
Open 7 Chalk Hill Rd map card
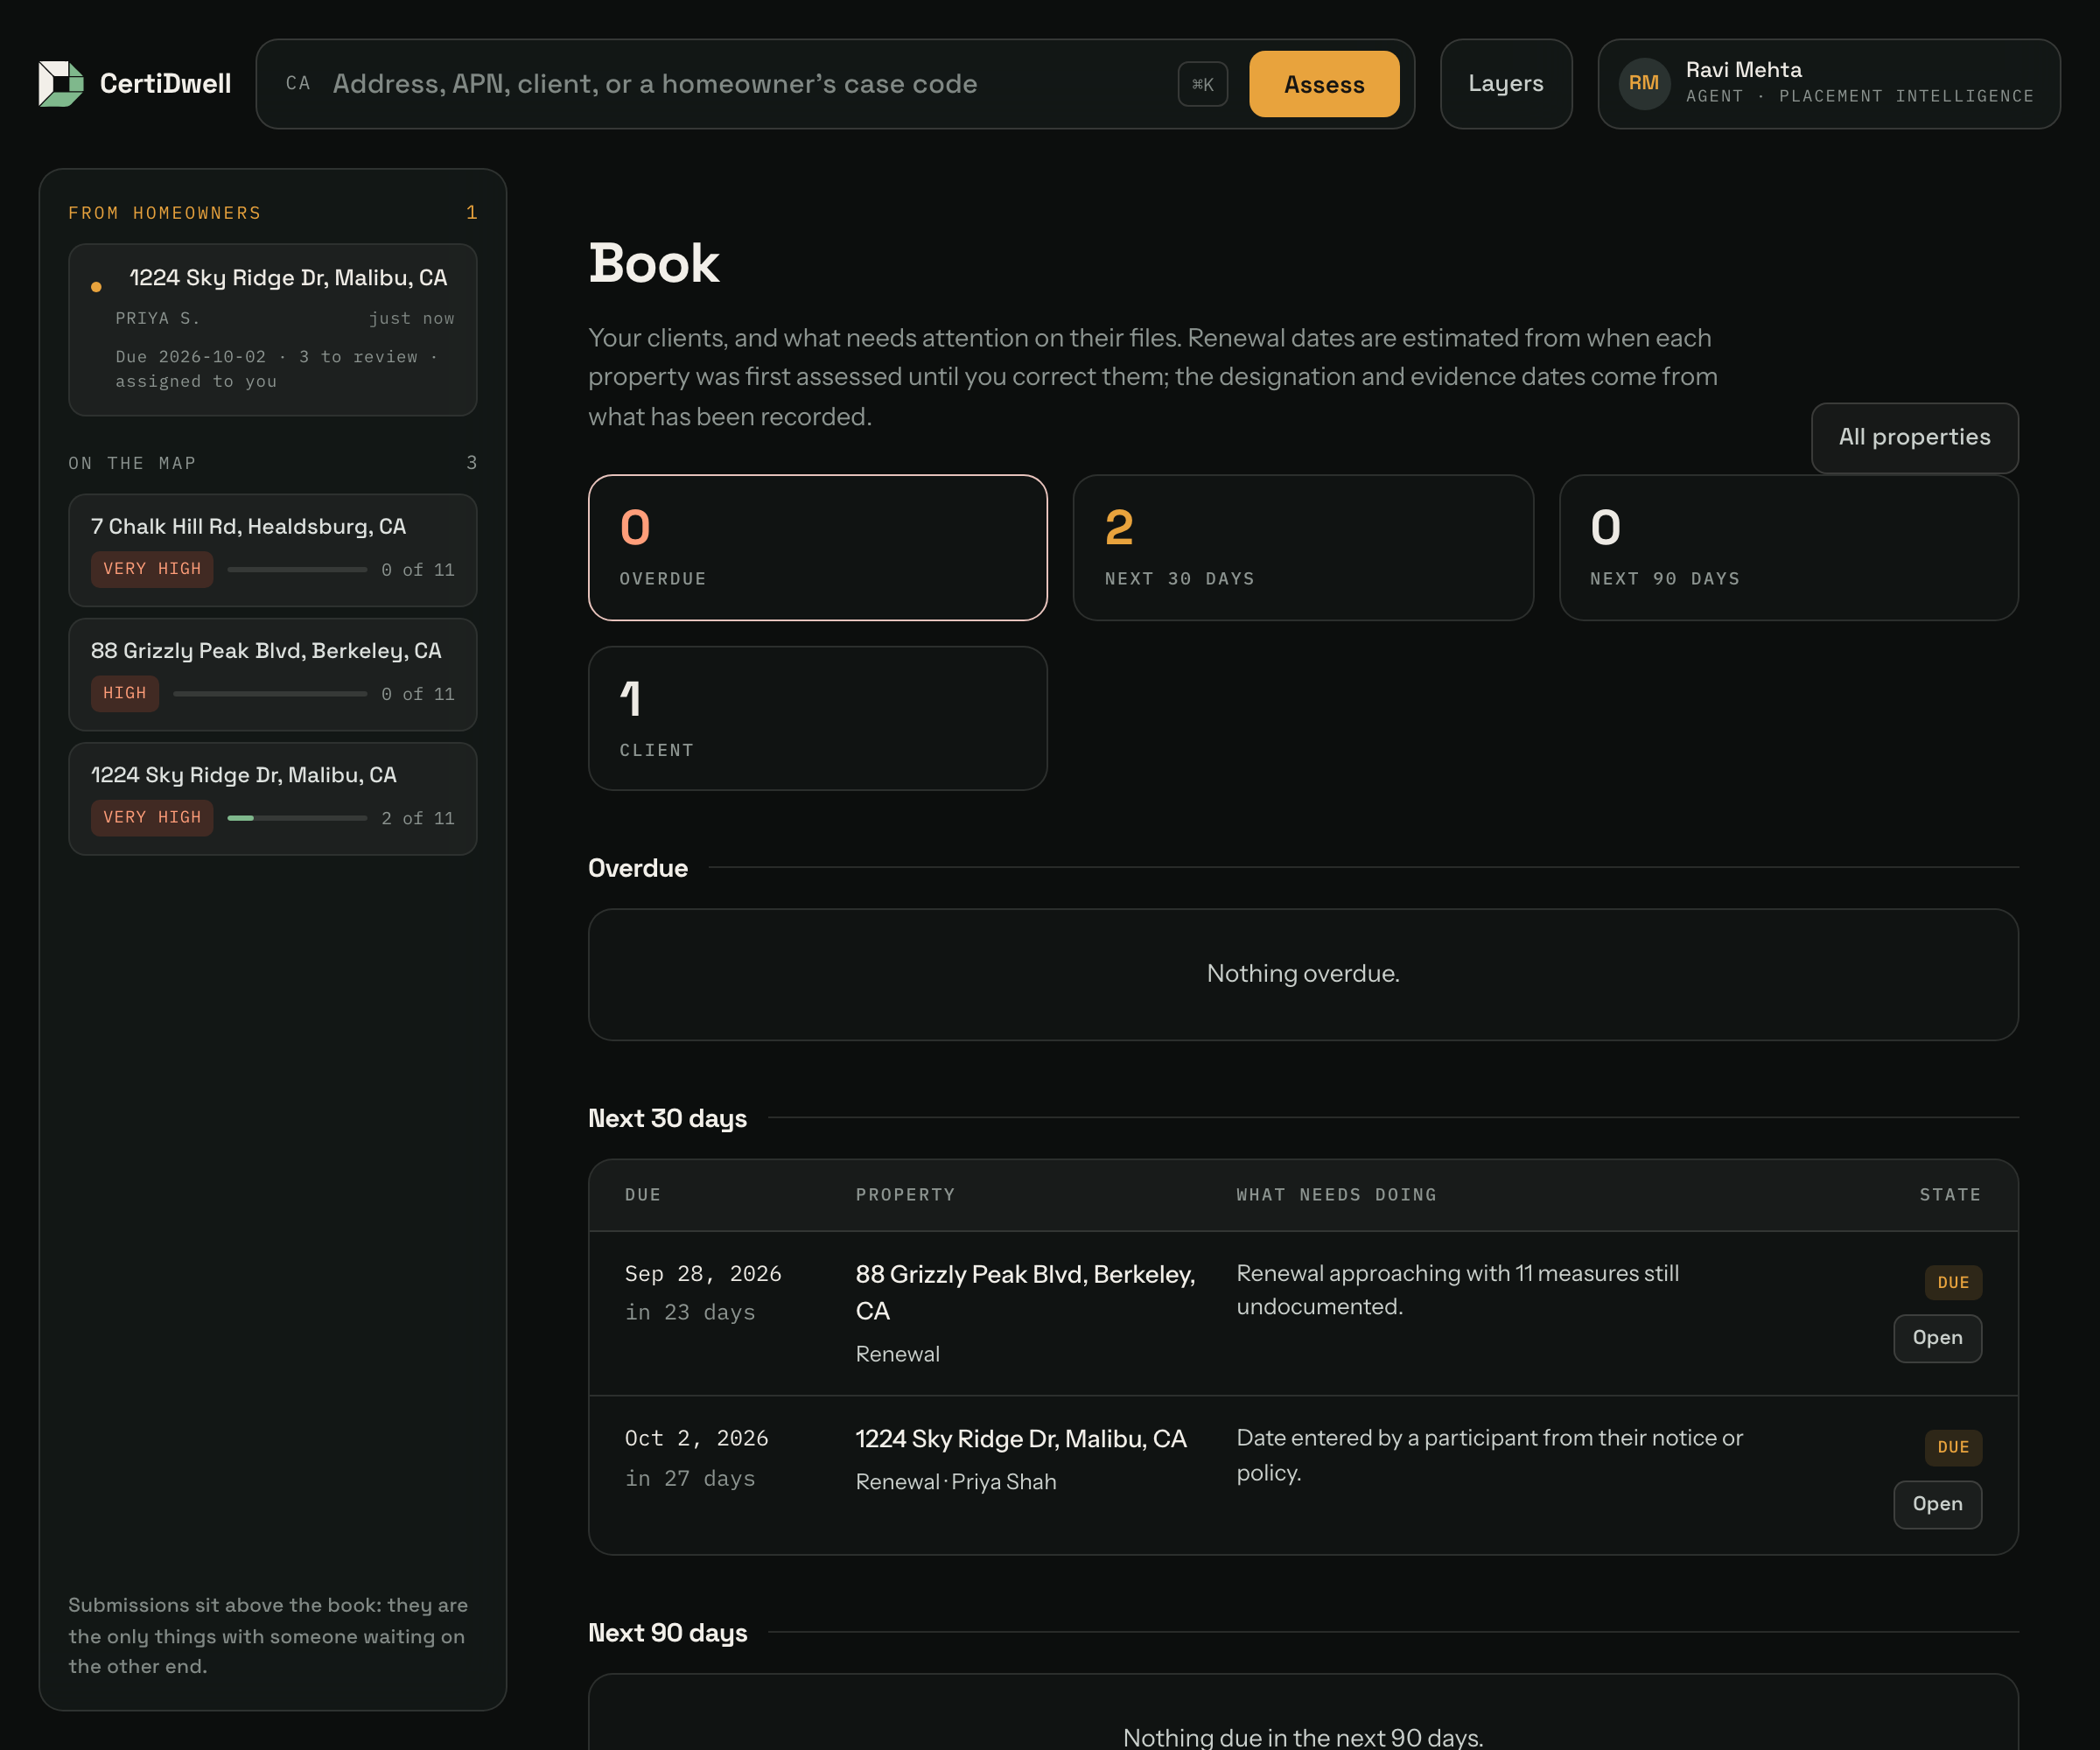pyautogui.click(x=272, y=550)
